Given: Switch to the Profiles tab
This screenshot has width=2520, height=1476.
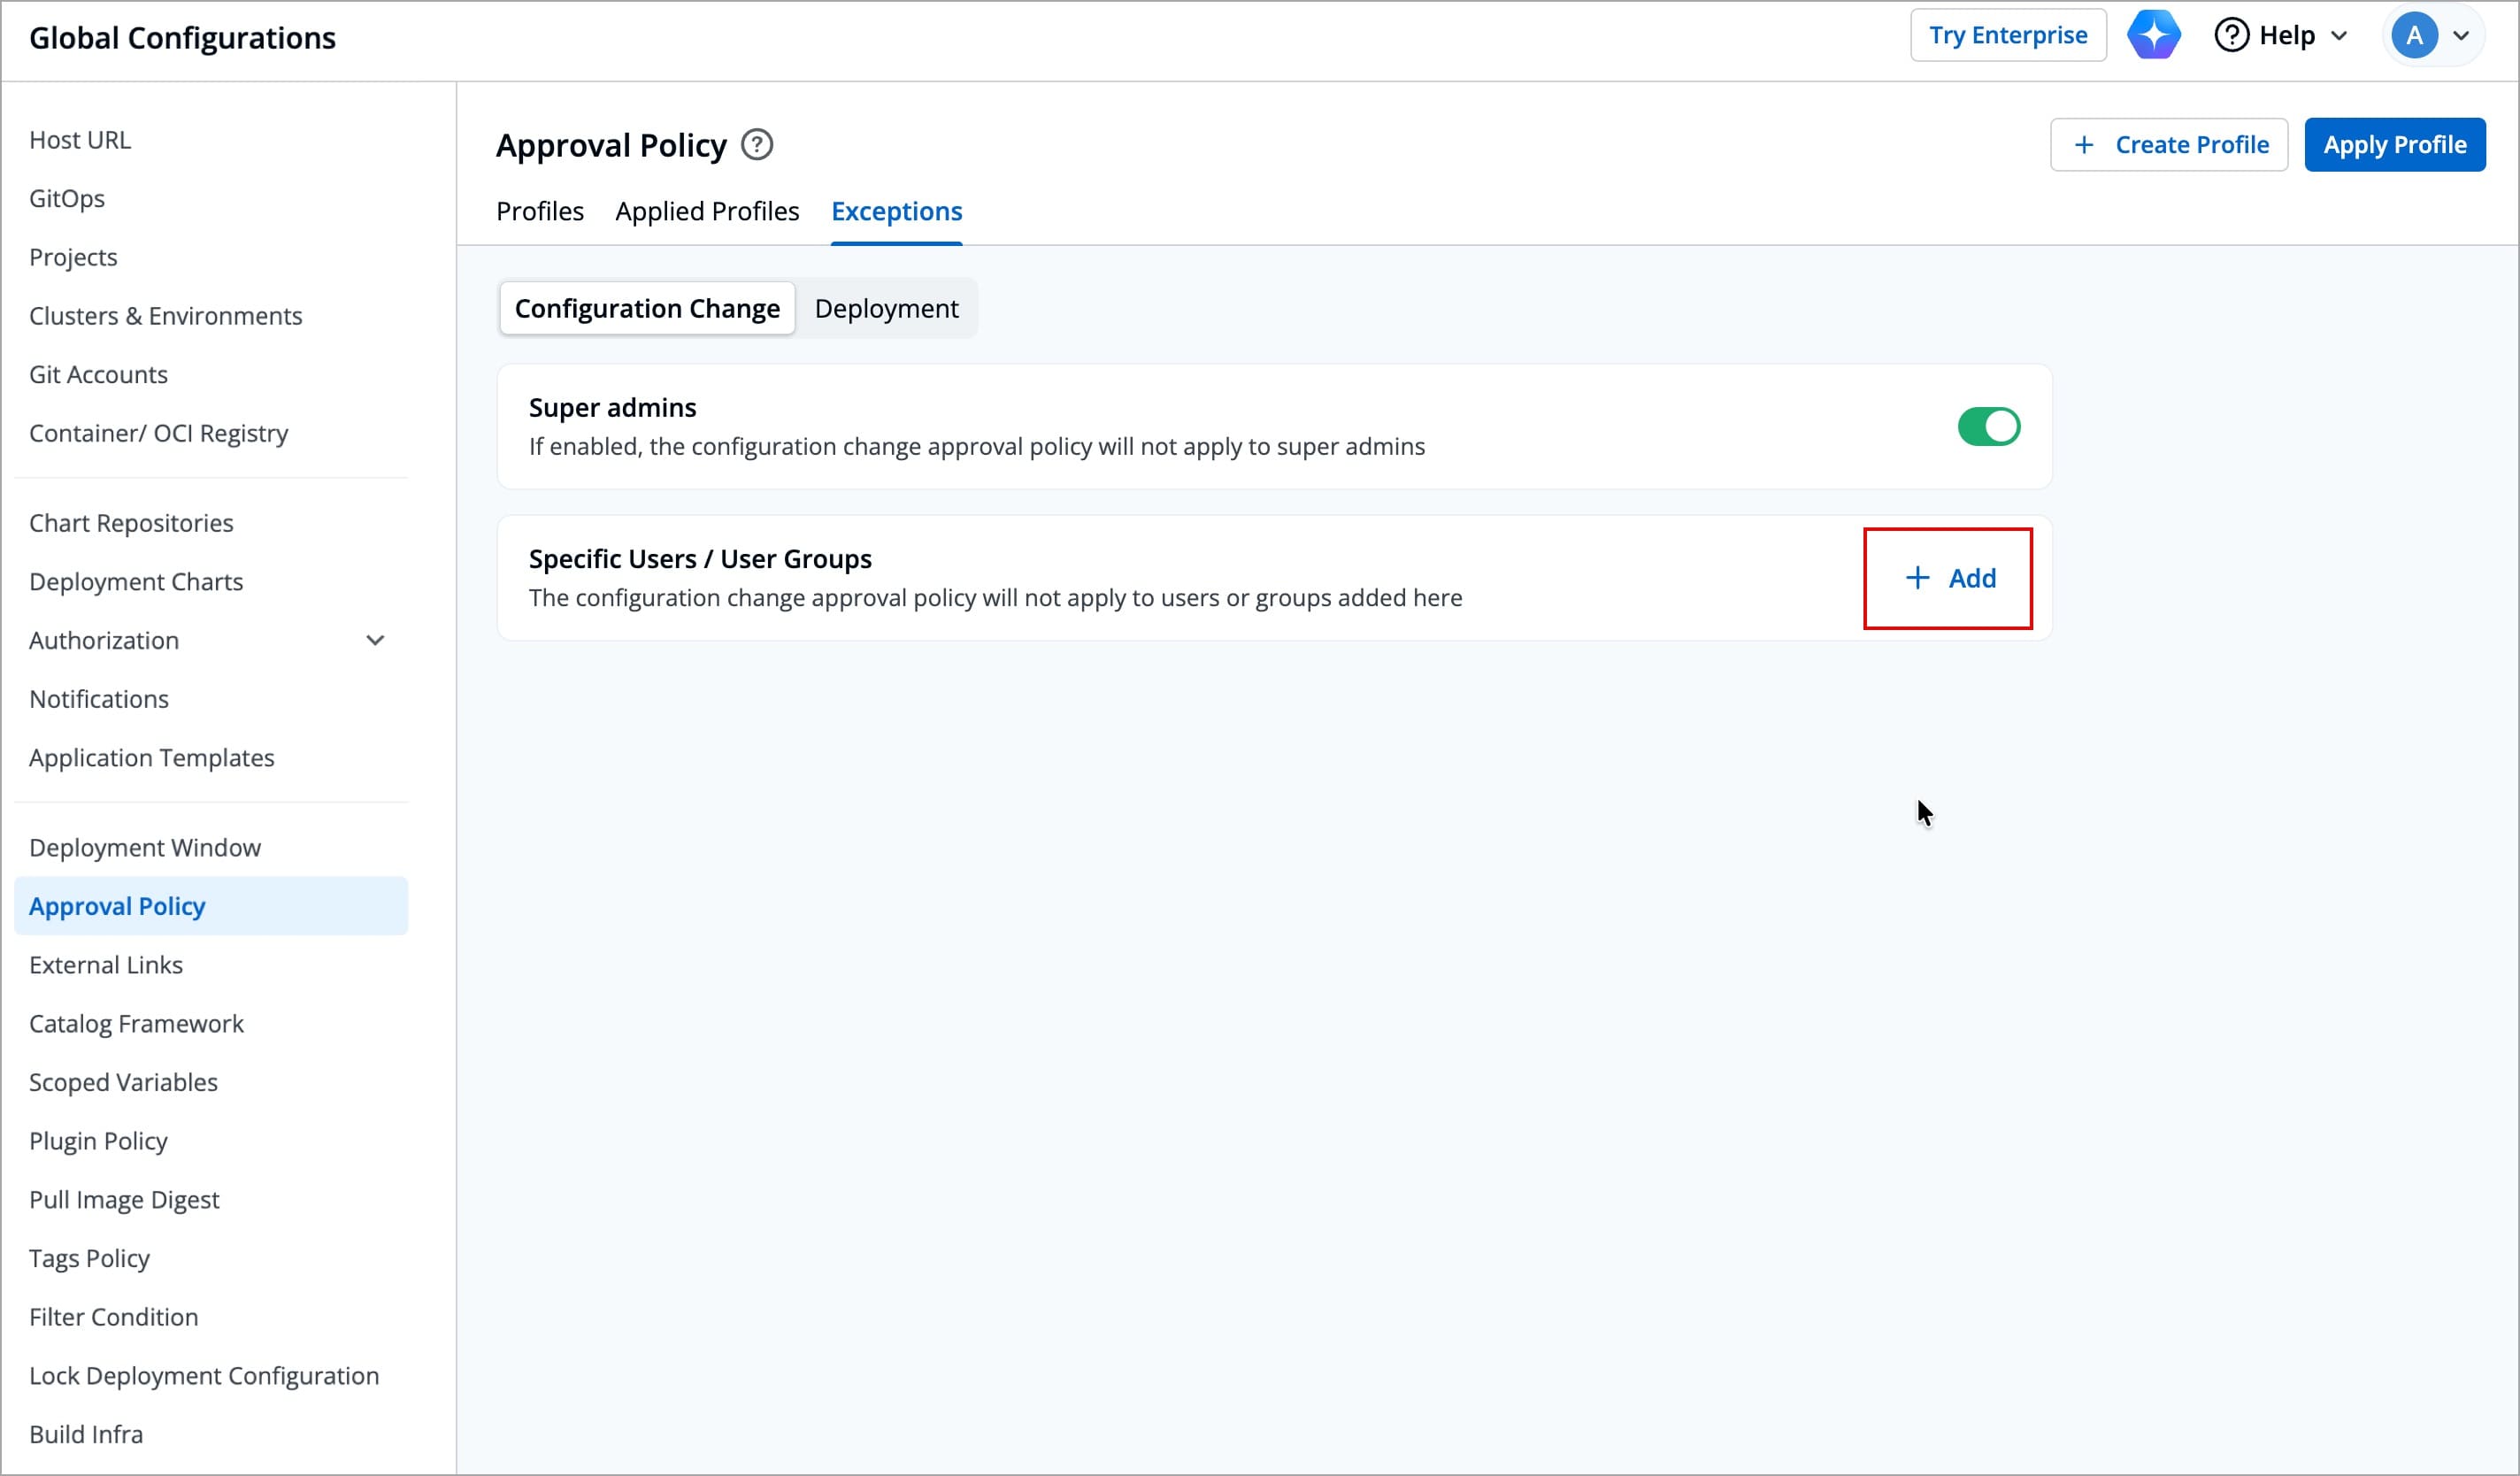Looking at the screenshot, I should [540, 212].
